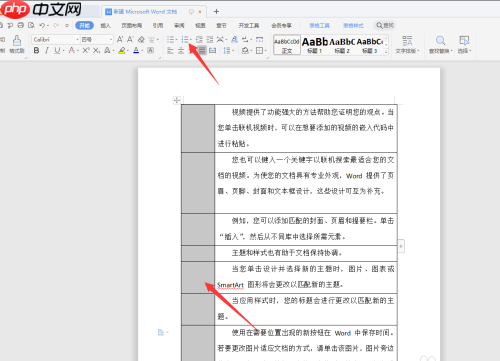Apply 标题 1 heading style
This screenshot has height=361, width=500.
coord(315,45)
